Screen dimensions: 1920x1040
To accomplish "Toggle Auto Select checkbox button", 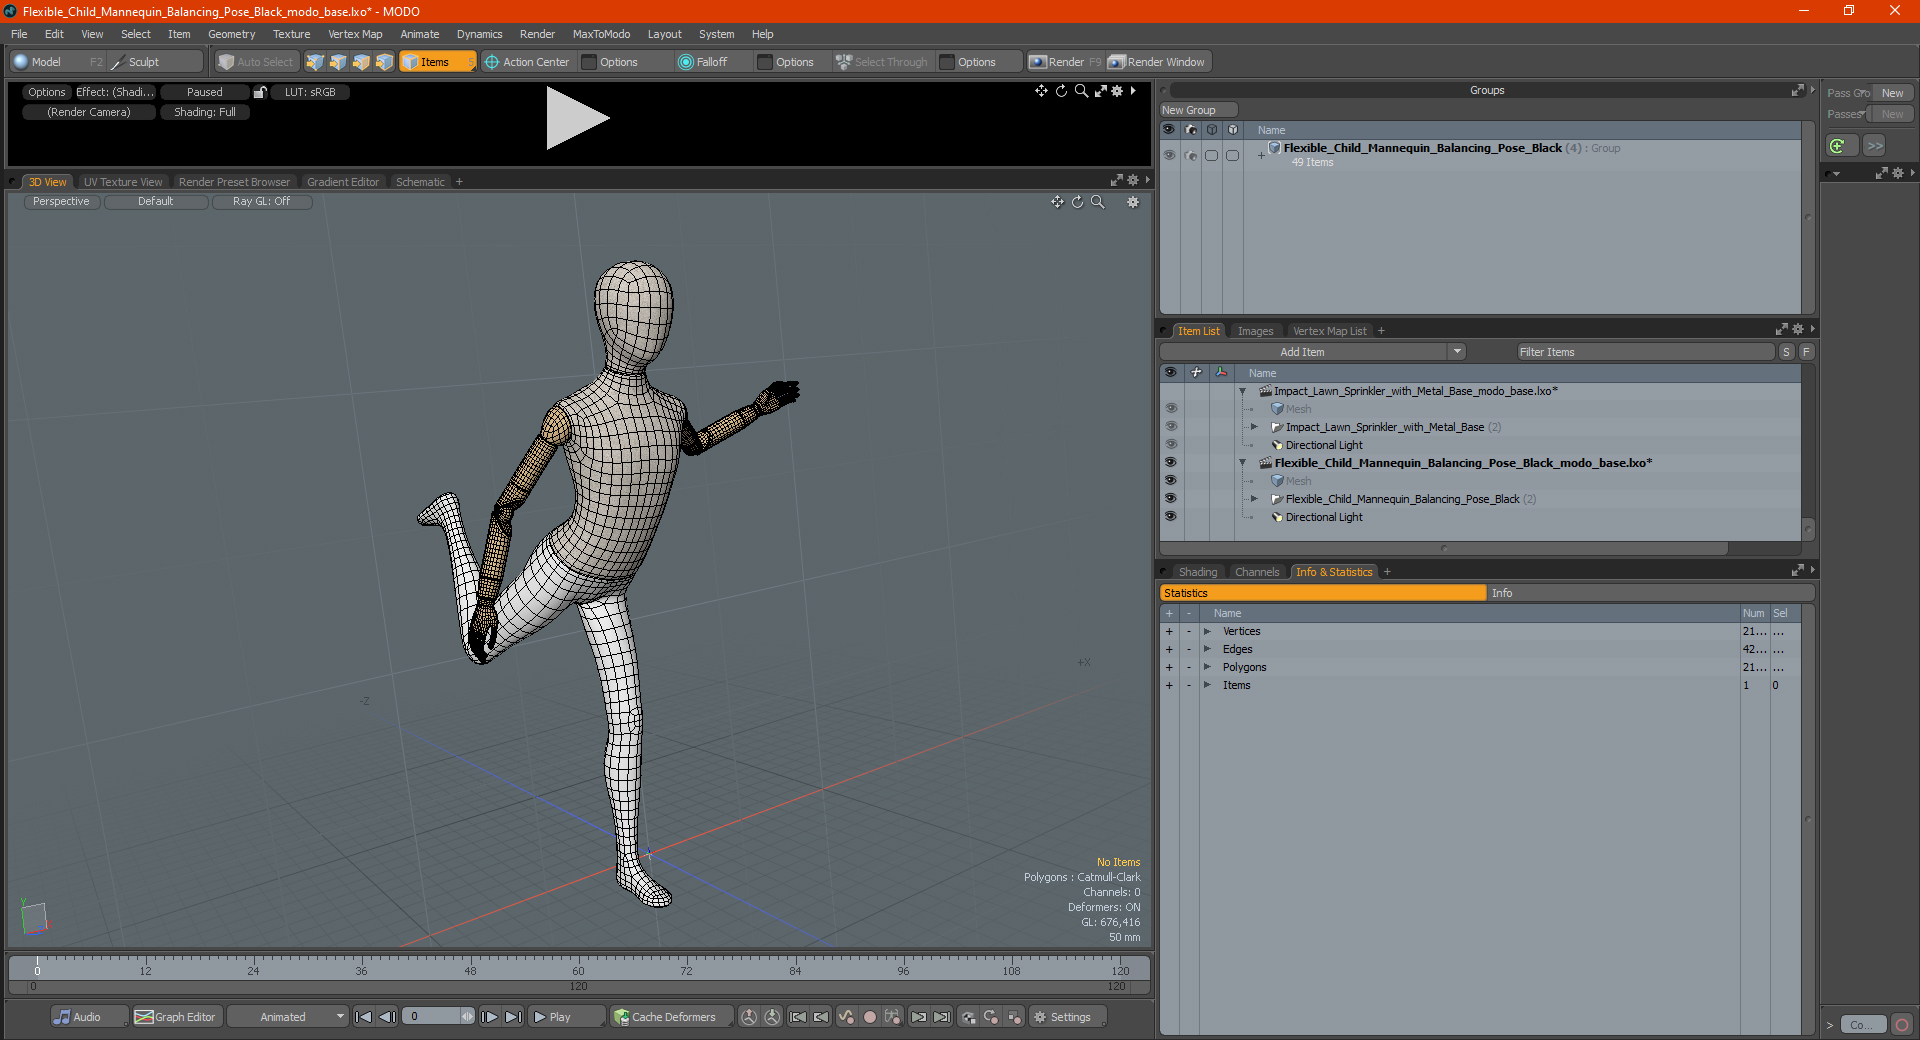I will pyautogui.click(x=256, y=62).
